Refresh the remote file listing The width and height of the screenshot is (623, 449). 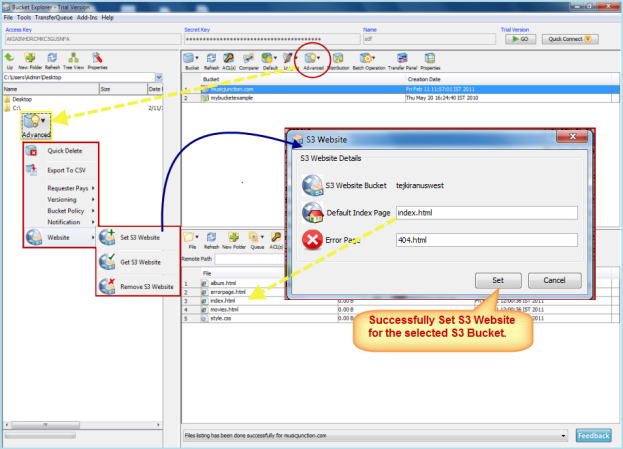[x=211, y=241]
